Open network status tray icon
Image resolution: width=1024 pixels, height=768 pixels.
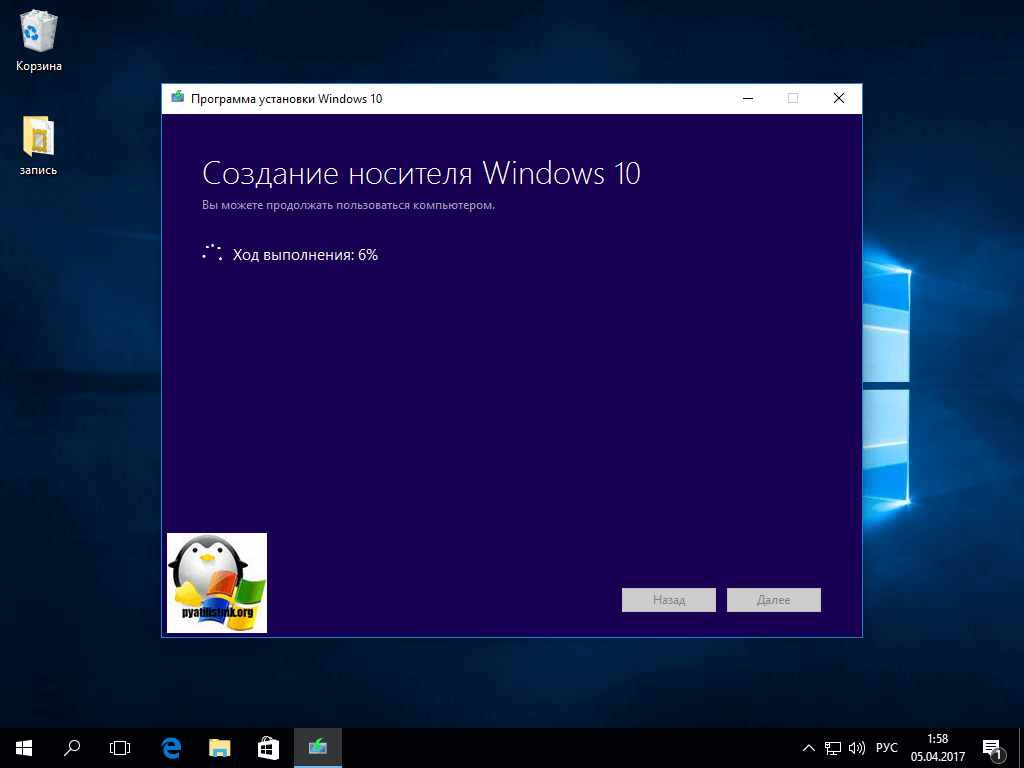(833, 748)
